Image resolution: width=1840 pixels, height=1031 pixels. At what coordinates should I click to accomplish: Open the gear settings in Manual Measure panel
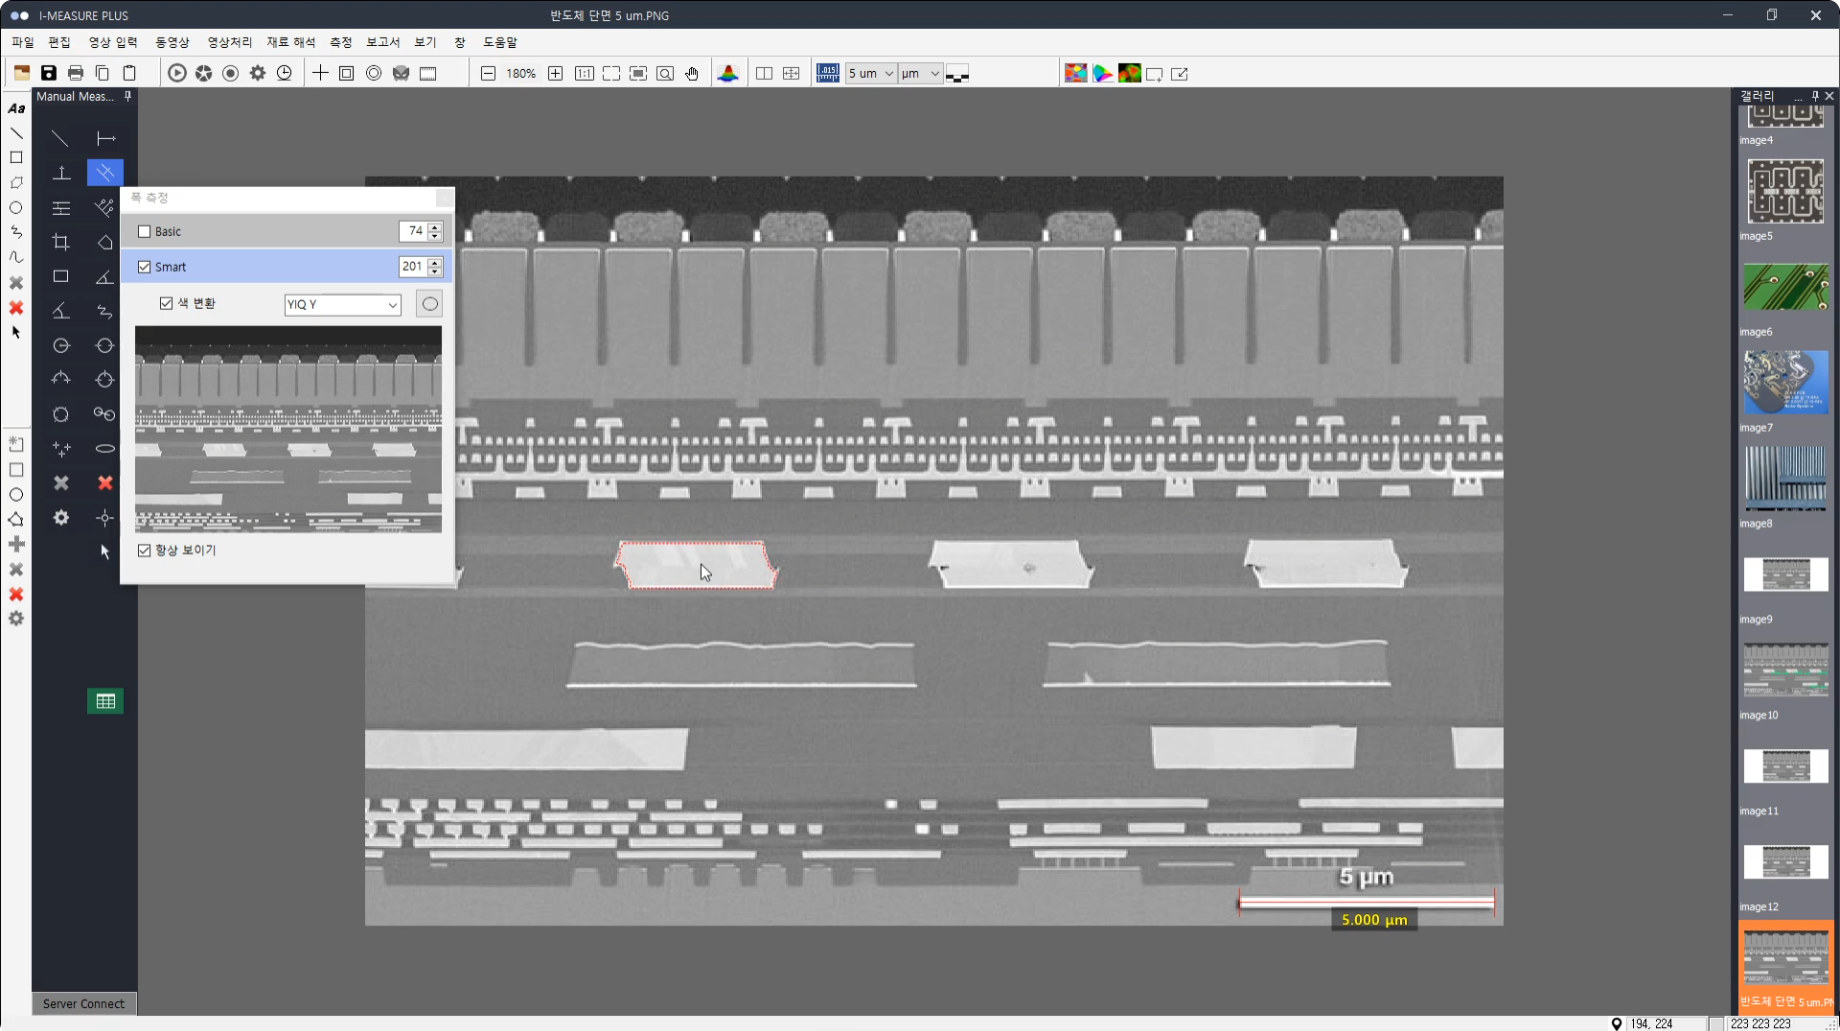[61, 518]
